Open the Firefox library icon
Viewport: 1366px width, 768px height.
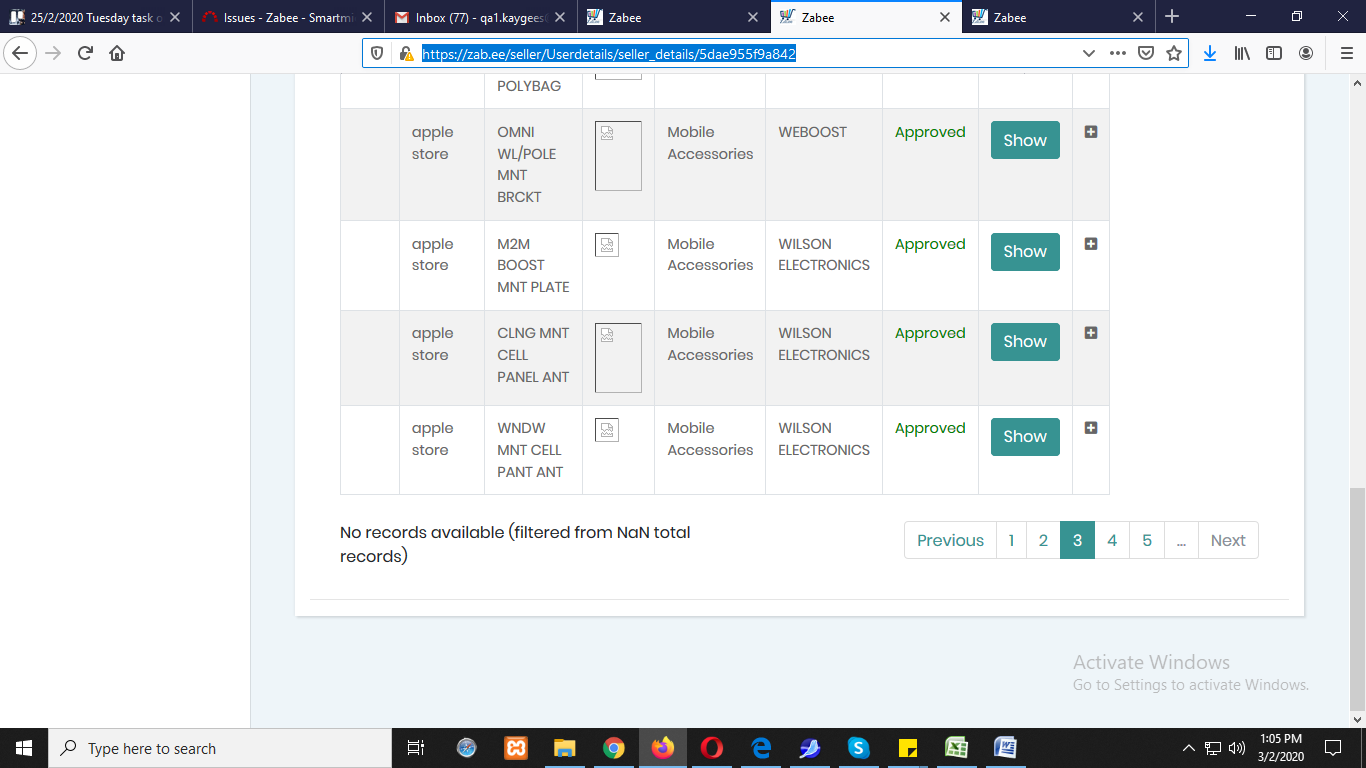pyautogui.click(x=1242, y=54)
